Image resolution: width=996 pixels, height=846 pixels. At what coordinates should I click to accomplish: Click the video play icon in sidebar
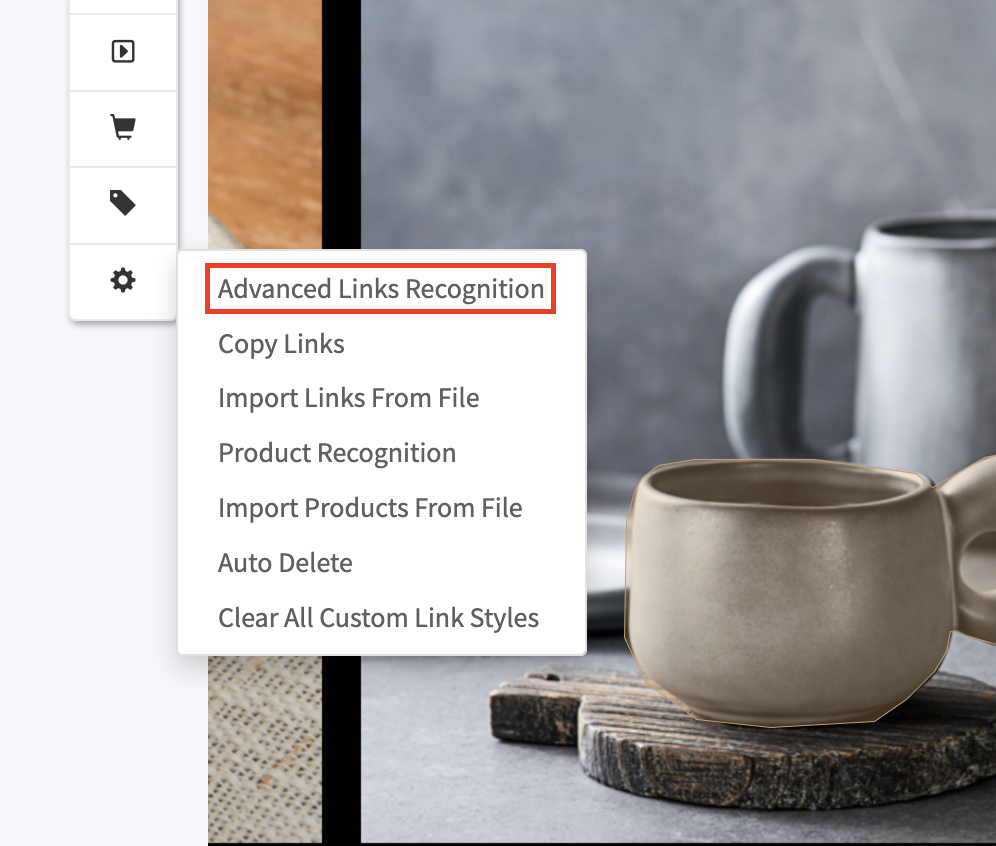click(122, 51)
